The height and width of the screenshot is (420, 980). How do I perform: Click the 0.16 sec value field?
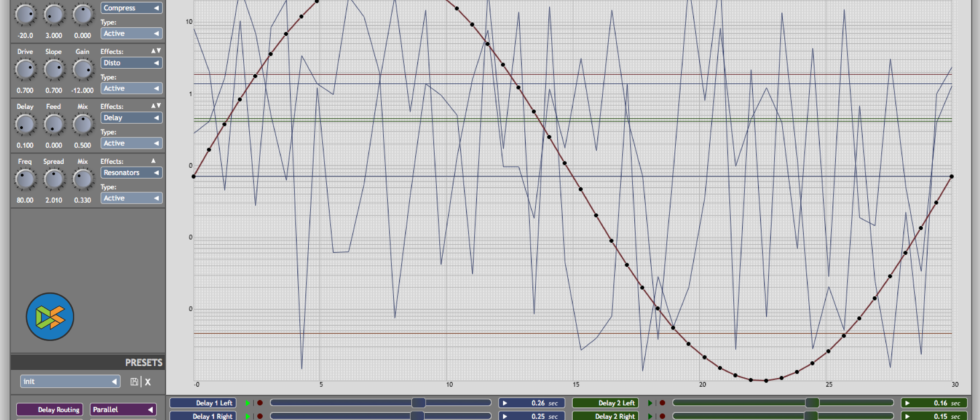[934, 403]
